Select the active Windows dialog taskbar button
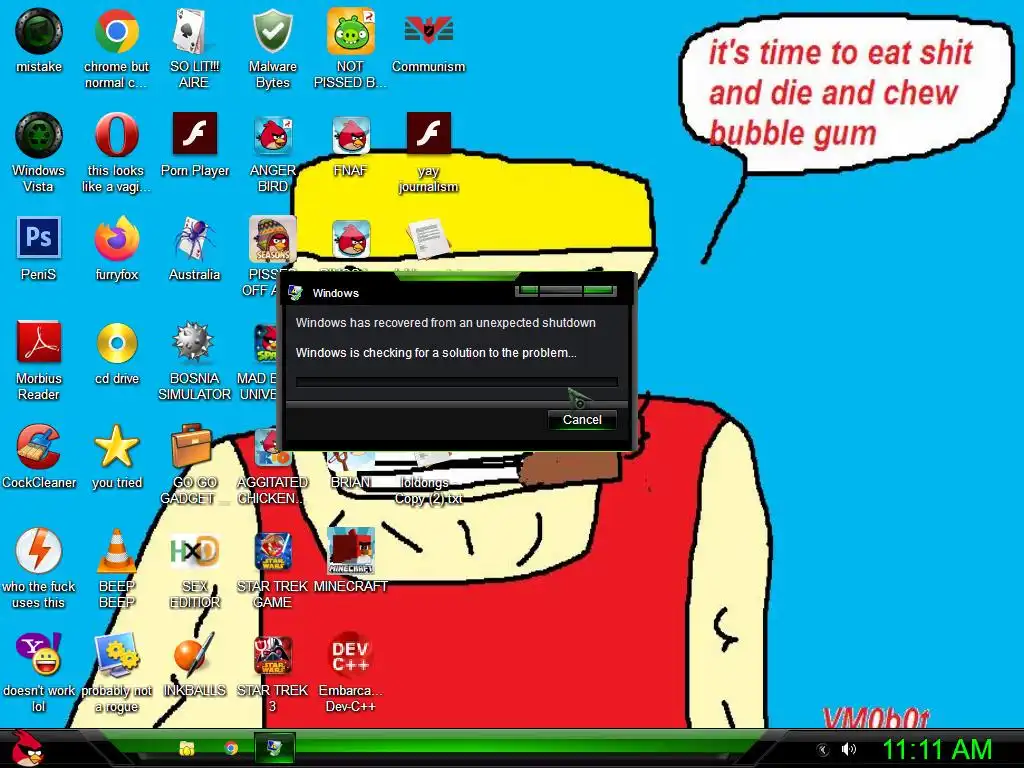Screen dimensions: 1024x768 (x=274, y=748)
